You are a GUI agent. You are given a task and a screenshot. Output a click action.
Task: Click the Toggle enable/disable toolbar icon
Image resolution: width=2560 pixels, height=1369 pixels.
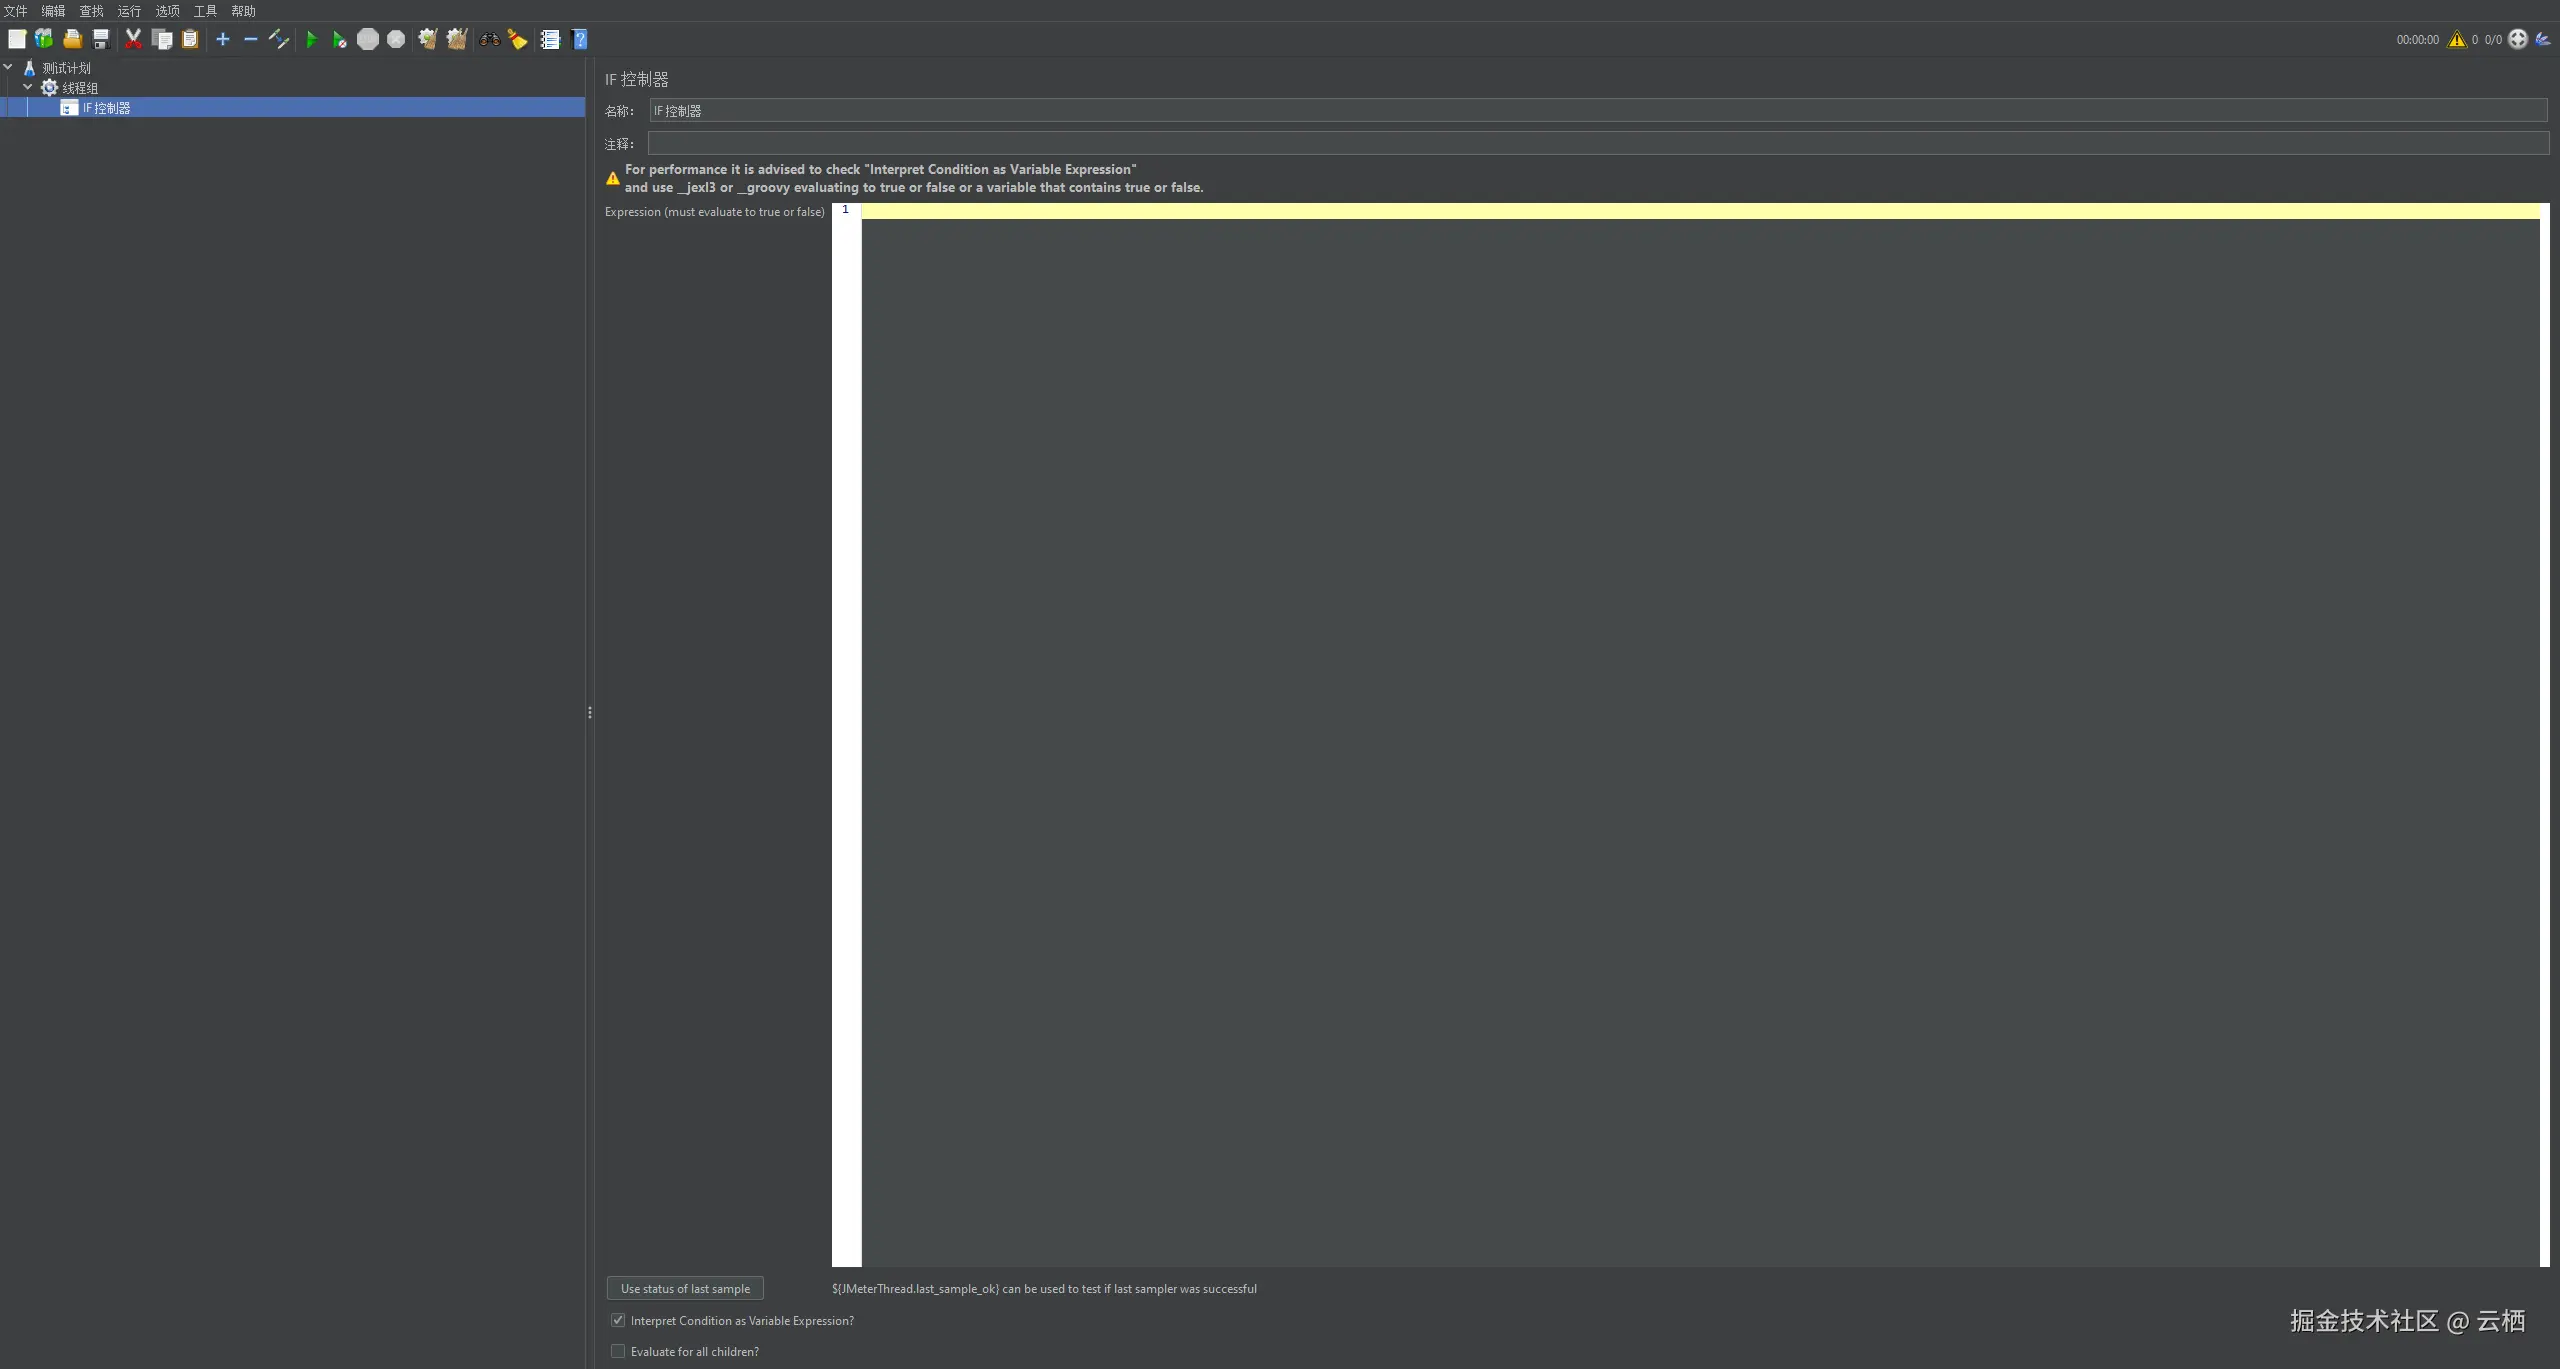[x=279, y=40]
